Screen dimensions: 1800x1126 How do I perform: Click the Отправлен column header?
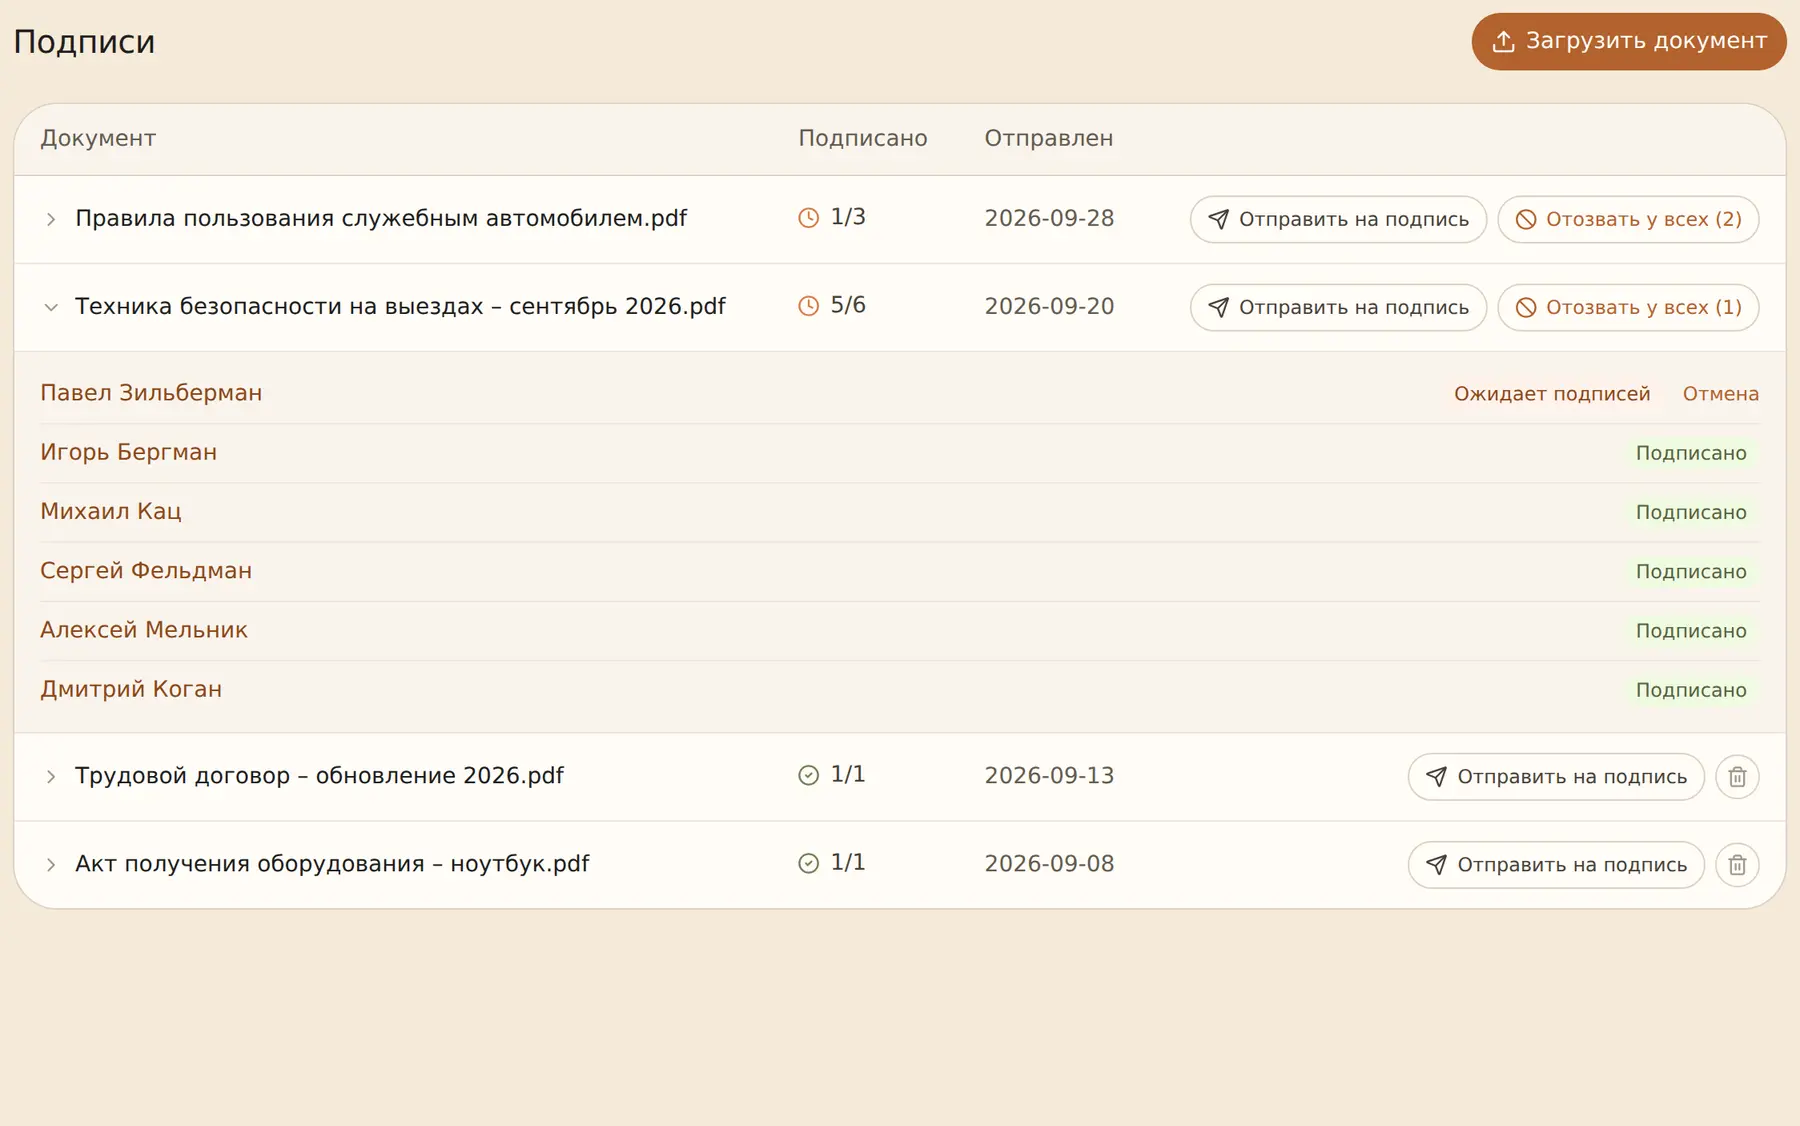pos(1048,138)
